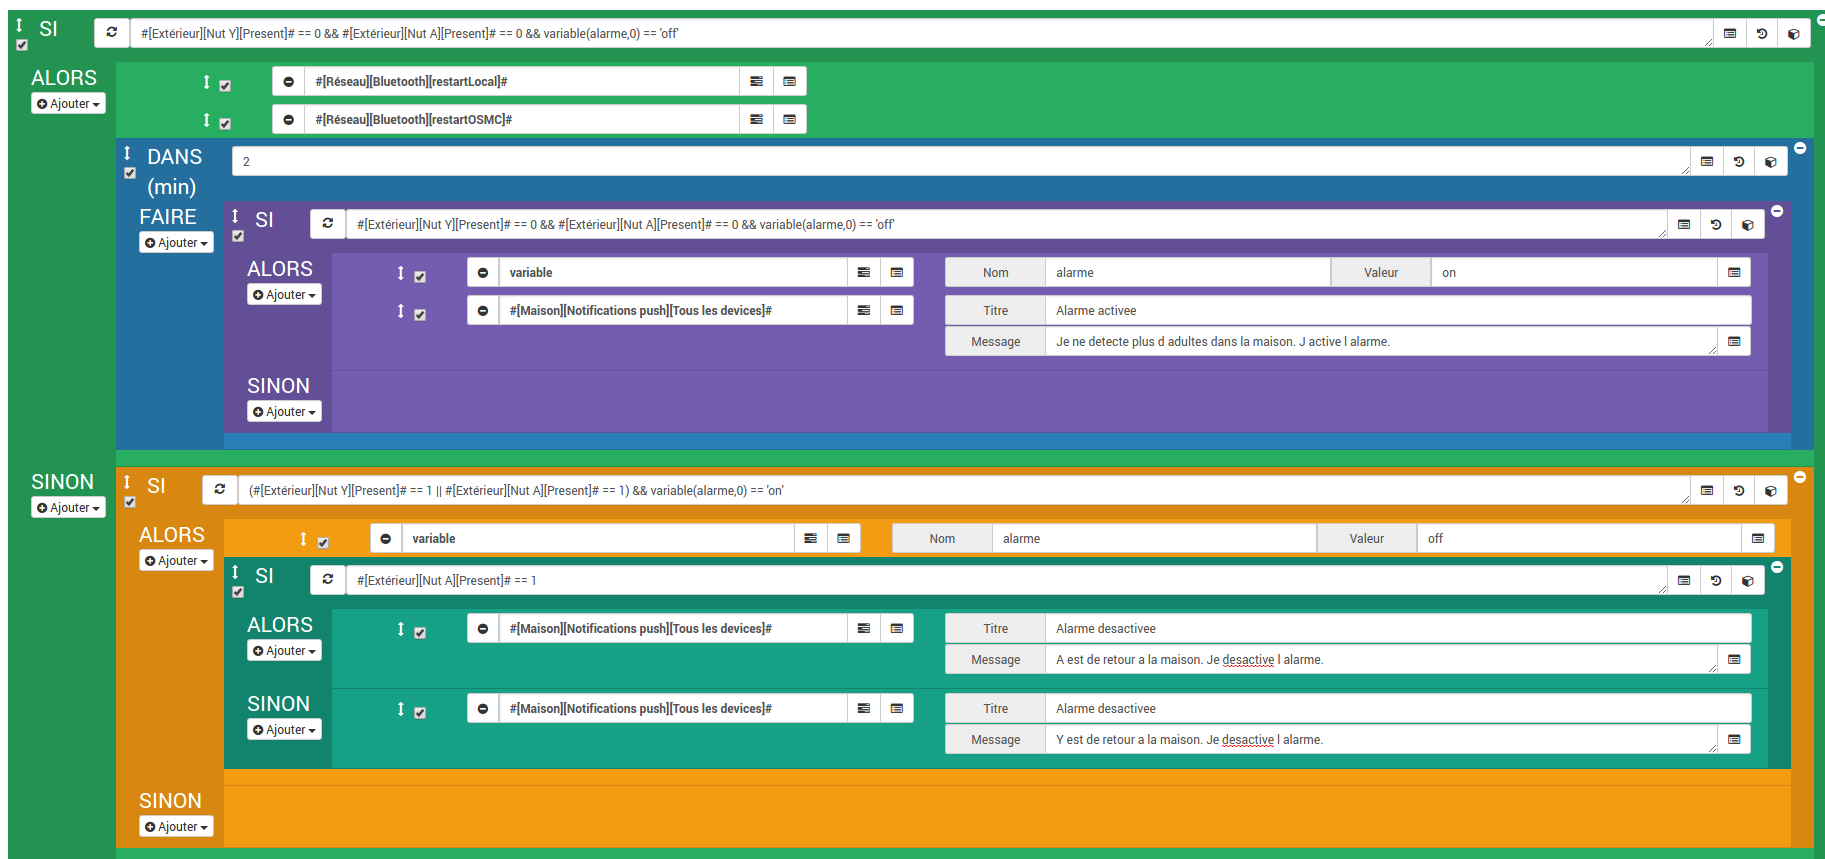Click the condition field #[Extérieur][Nut A][Present]# == 1
1825x859 pixels.
pos(1007,580)
